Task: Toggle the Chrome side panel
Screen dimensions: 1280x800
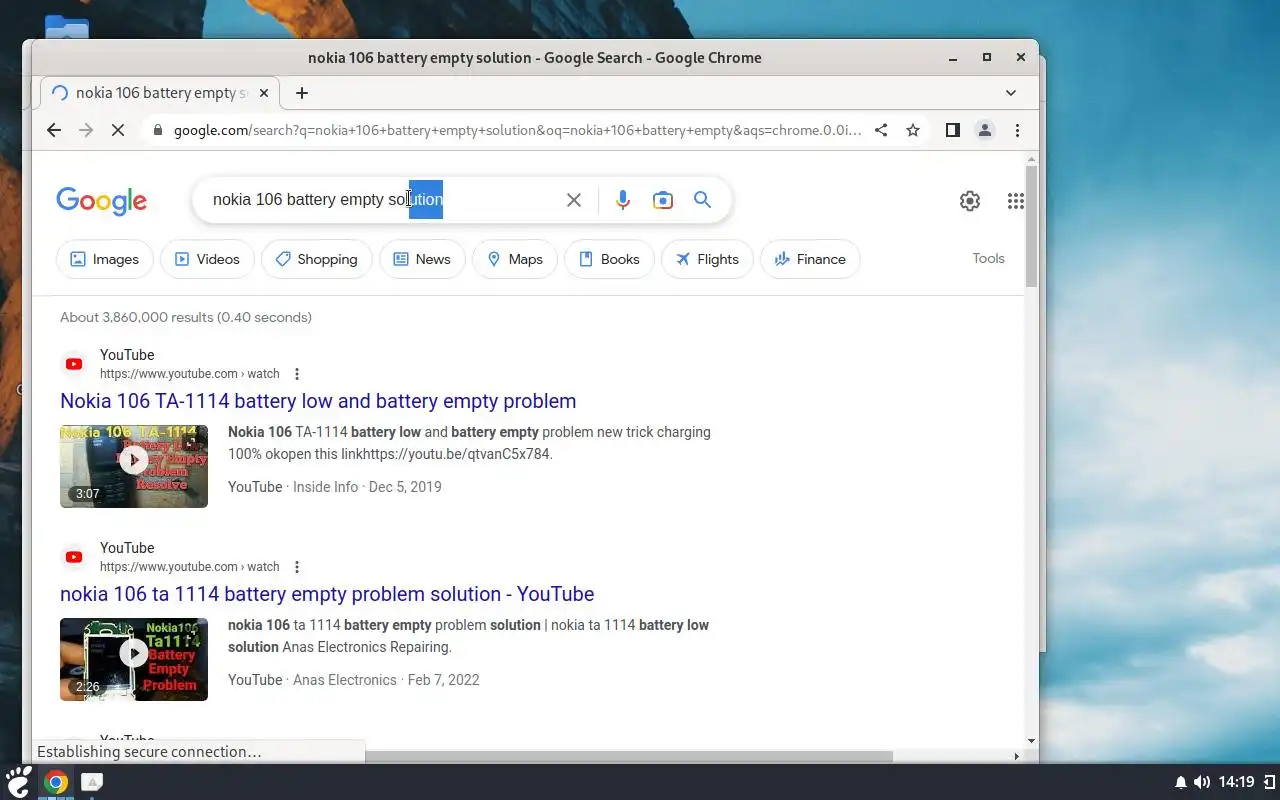Action: tap(953, 130)
